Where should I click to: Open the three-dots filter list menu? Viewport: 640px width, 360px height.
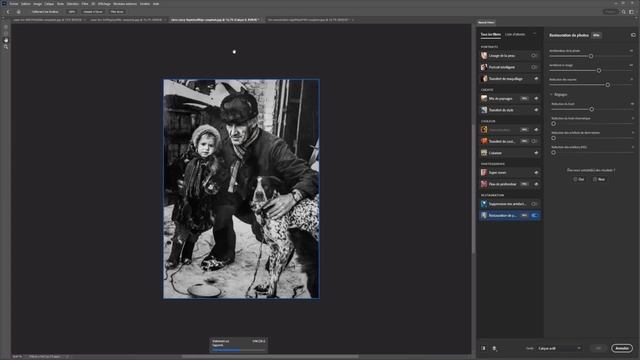point(534,34)
